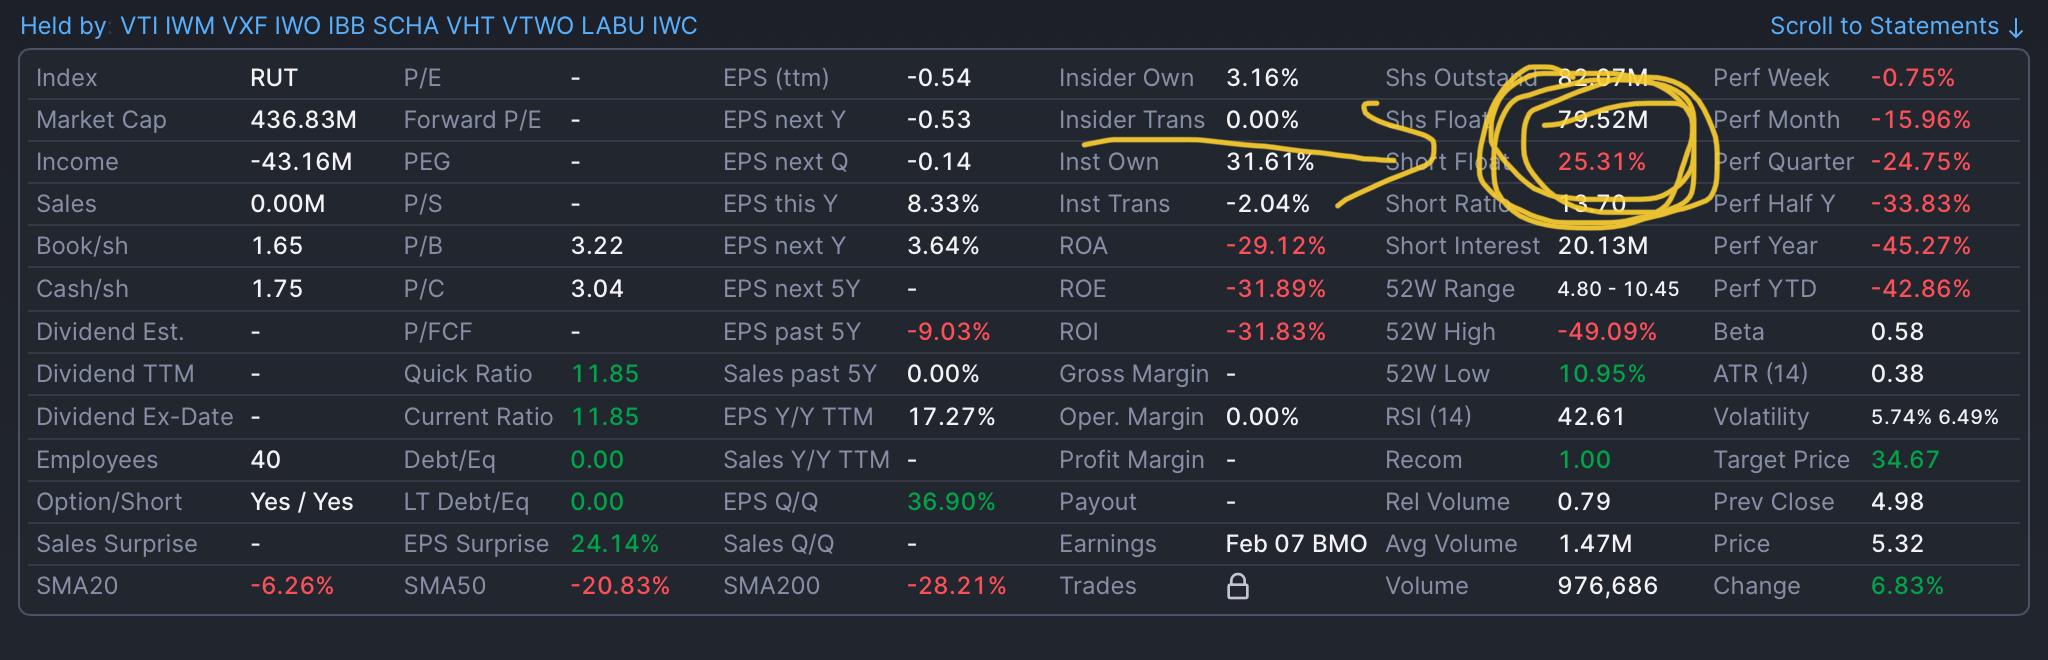Open the VTWO ticker link

538,26
